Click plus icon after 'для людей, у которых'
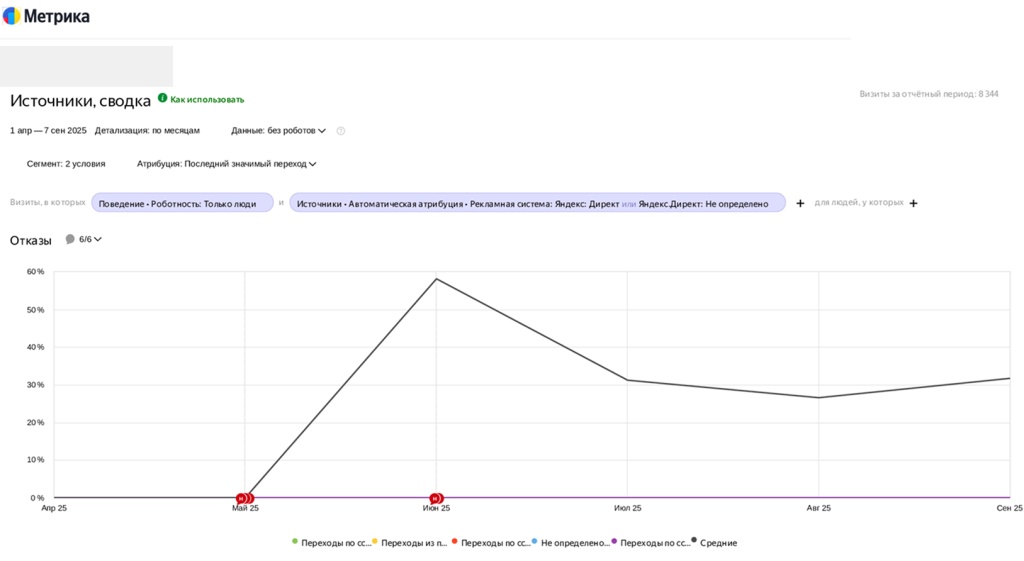The image size is (1024, 561). tap(913, 203)
